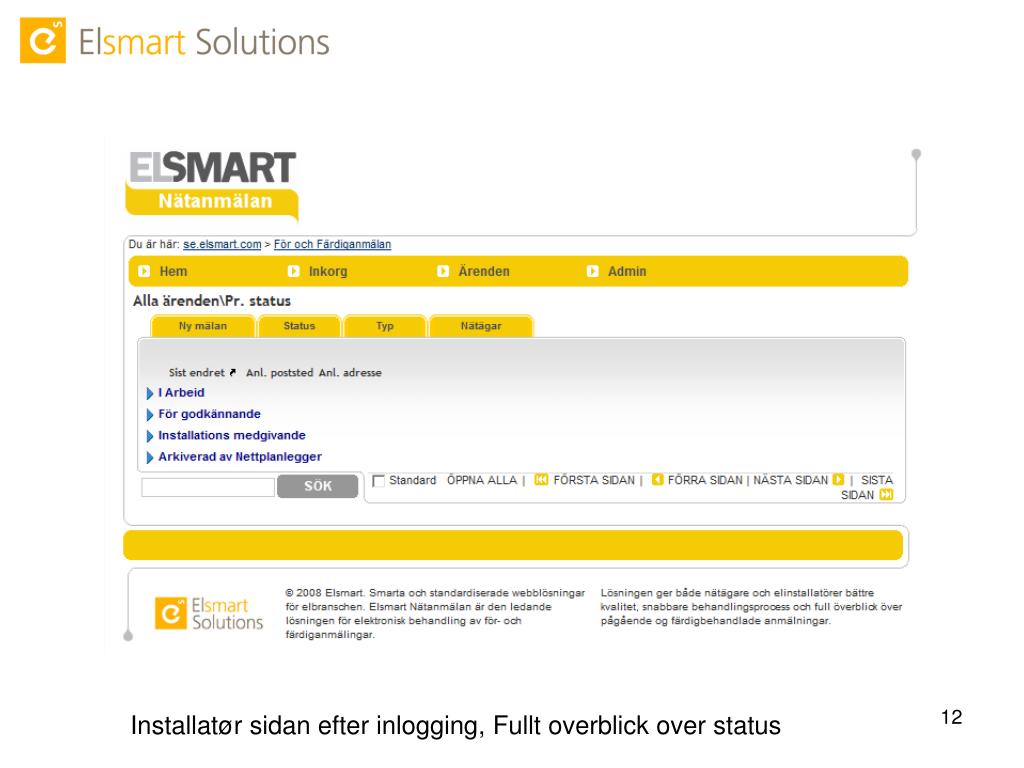The image size is (1024, 768).
Task: Switch to the Status tab
Action: 299,326
